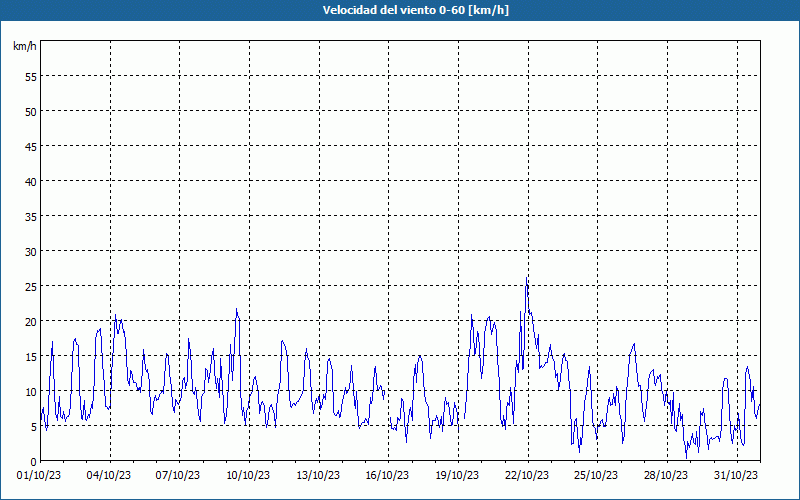Click the 5 value on the y-axis
This screenshot has width=800, height=500.
[x=34, y=427]
